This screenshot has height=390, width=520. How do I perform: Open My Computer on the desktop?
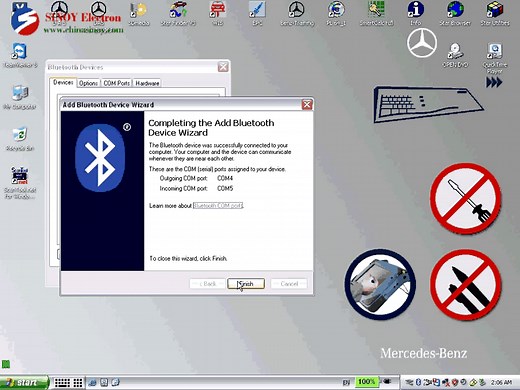20,97
